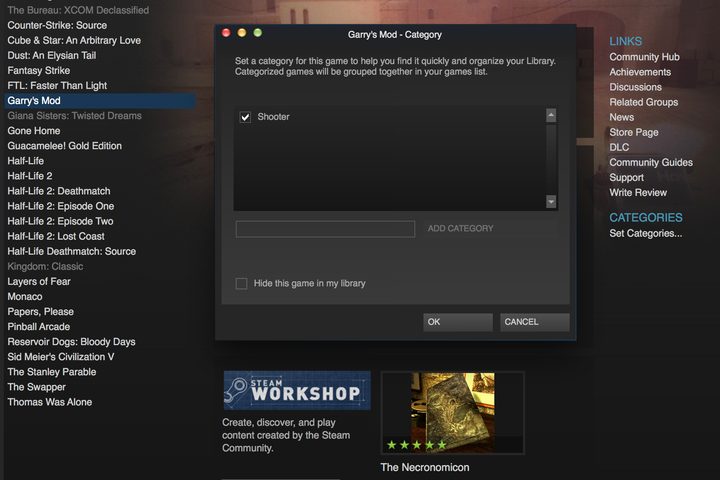Select Half-Life 2: Episode One
720x480 pixels.
[61, 206]
